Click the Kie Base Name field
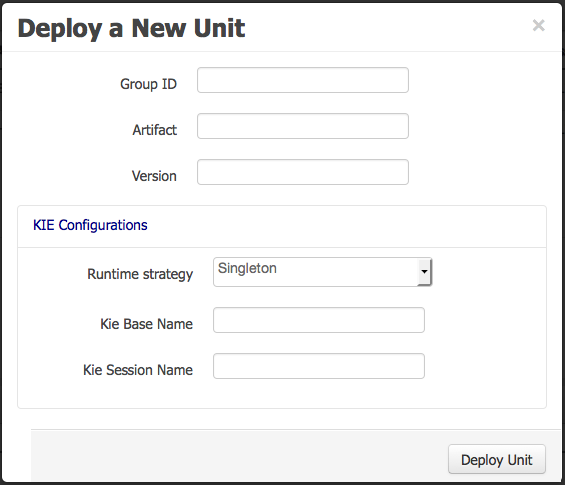Viewport: 565px width, 485px height. click(319, 320)
